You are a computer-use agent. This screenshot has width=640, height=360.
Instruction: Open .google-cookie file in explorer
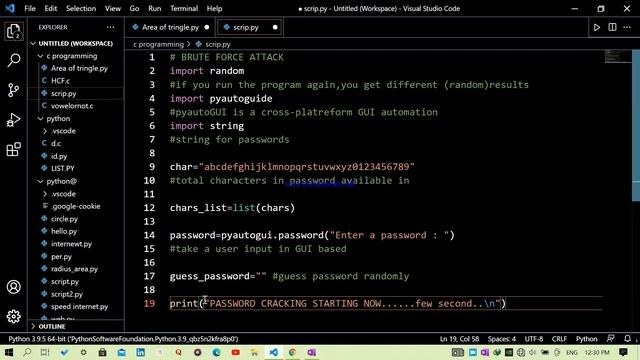pos(76,206)
